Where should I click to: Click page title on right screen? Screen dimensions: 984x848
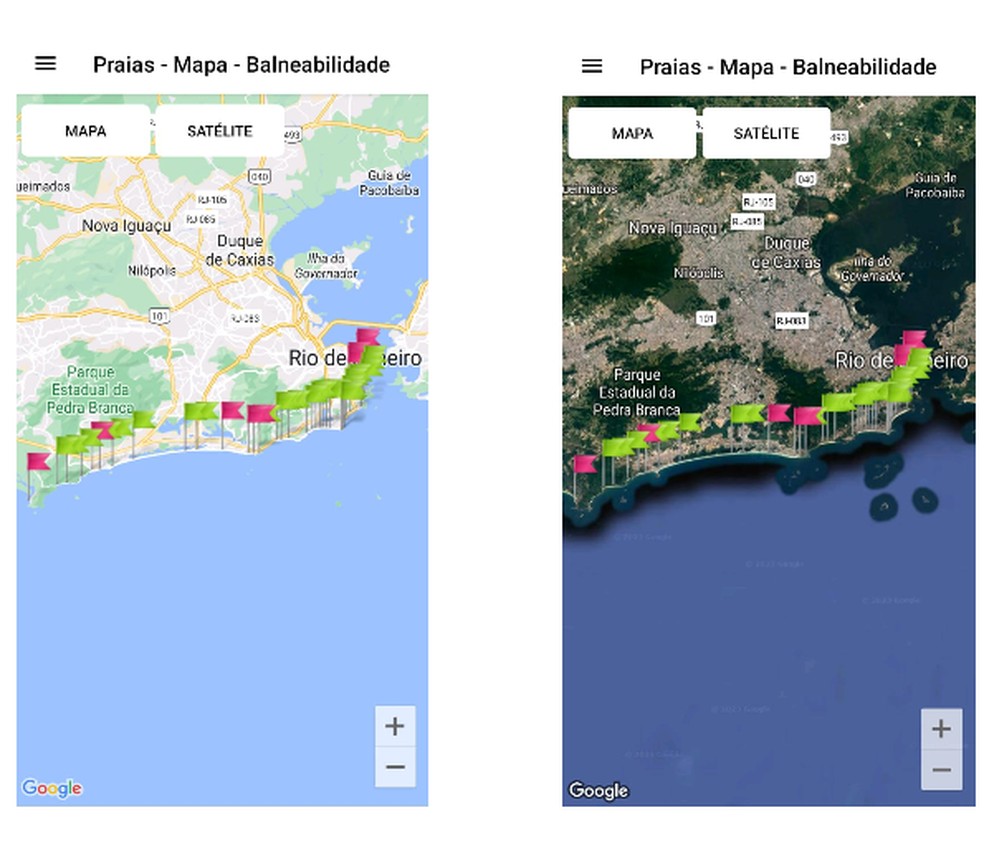[x=788, y=67]
